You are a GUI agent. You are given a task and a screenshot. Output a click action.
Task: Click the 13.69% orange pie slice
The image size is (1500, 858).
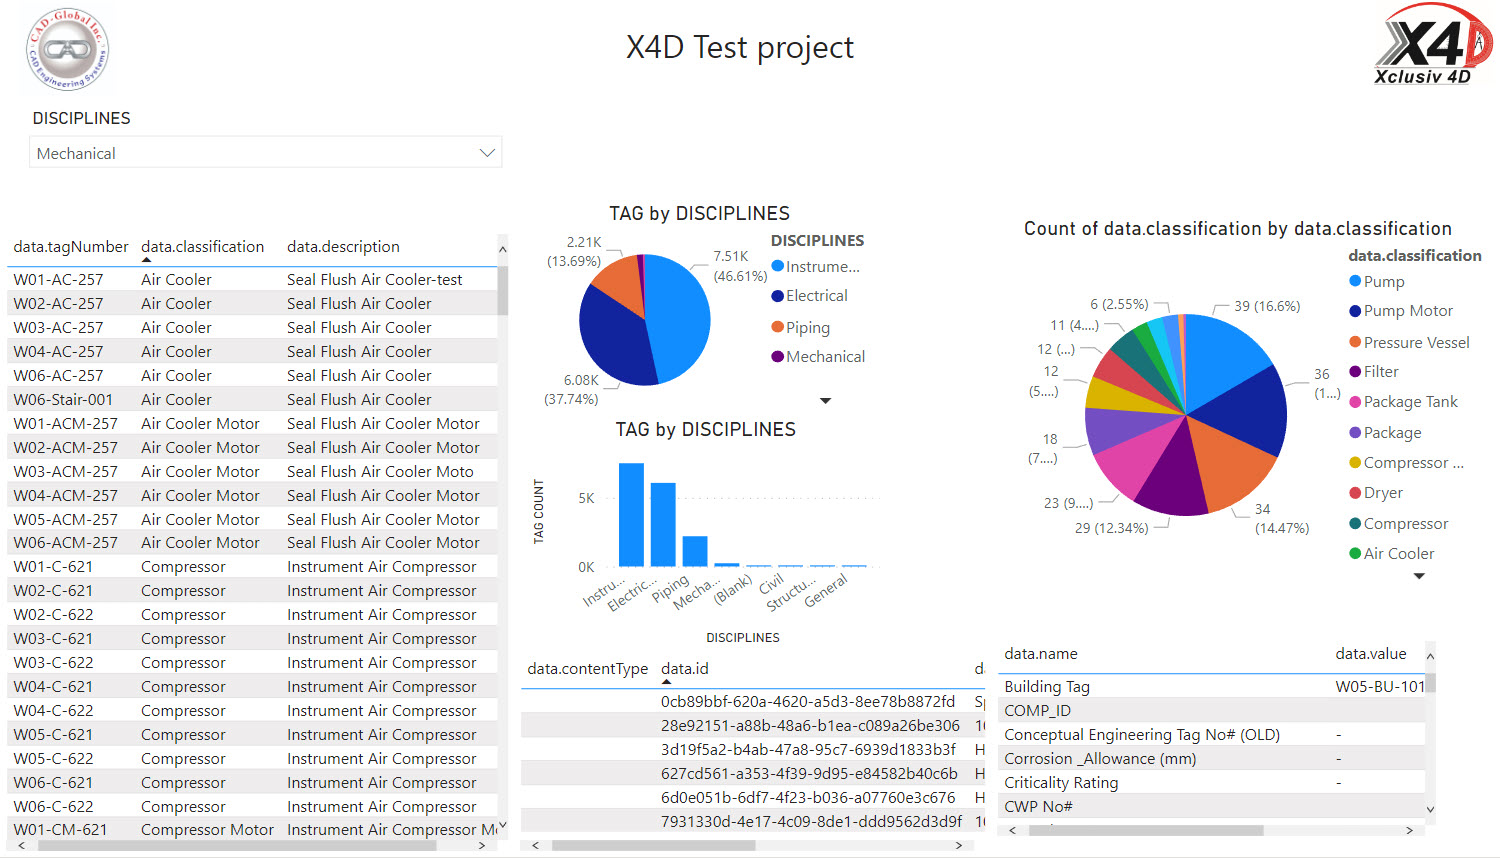coord(620,281)
